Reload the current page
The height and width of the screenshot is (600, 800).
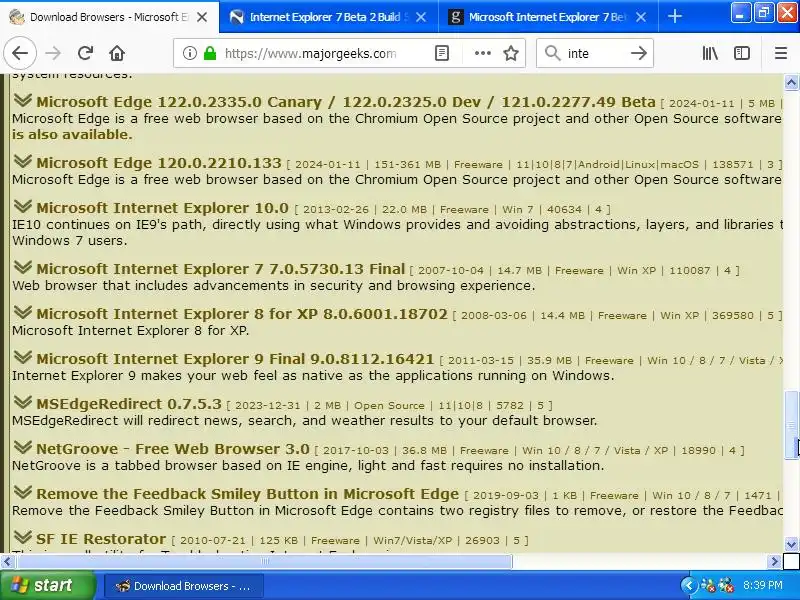[85, 53]
